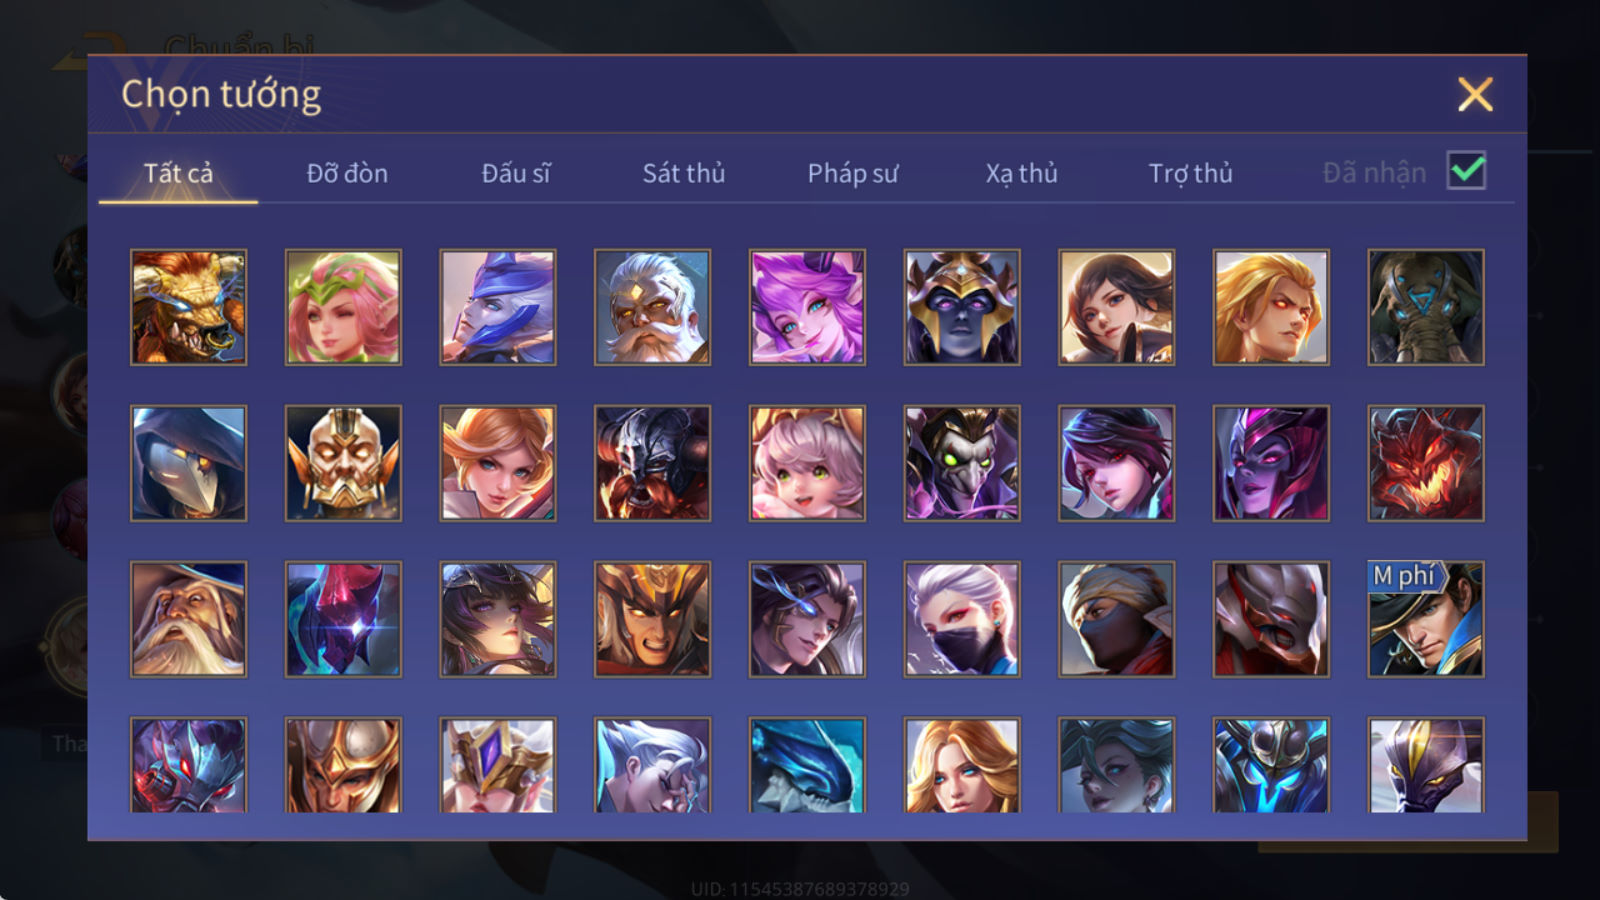Viewport: 1600px width, 900px height.
Task: Choose the pink-haired girl with green headband
Action: point(343,307)
